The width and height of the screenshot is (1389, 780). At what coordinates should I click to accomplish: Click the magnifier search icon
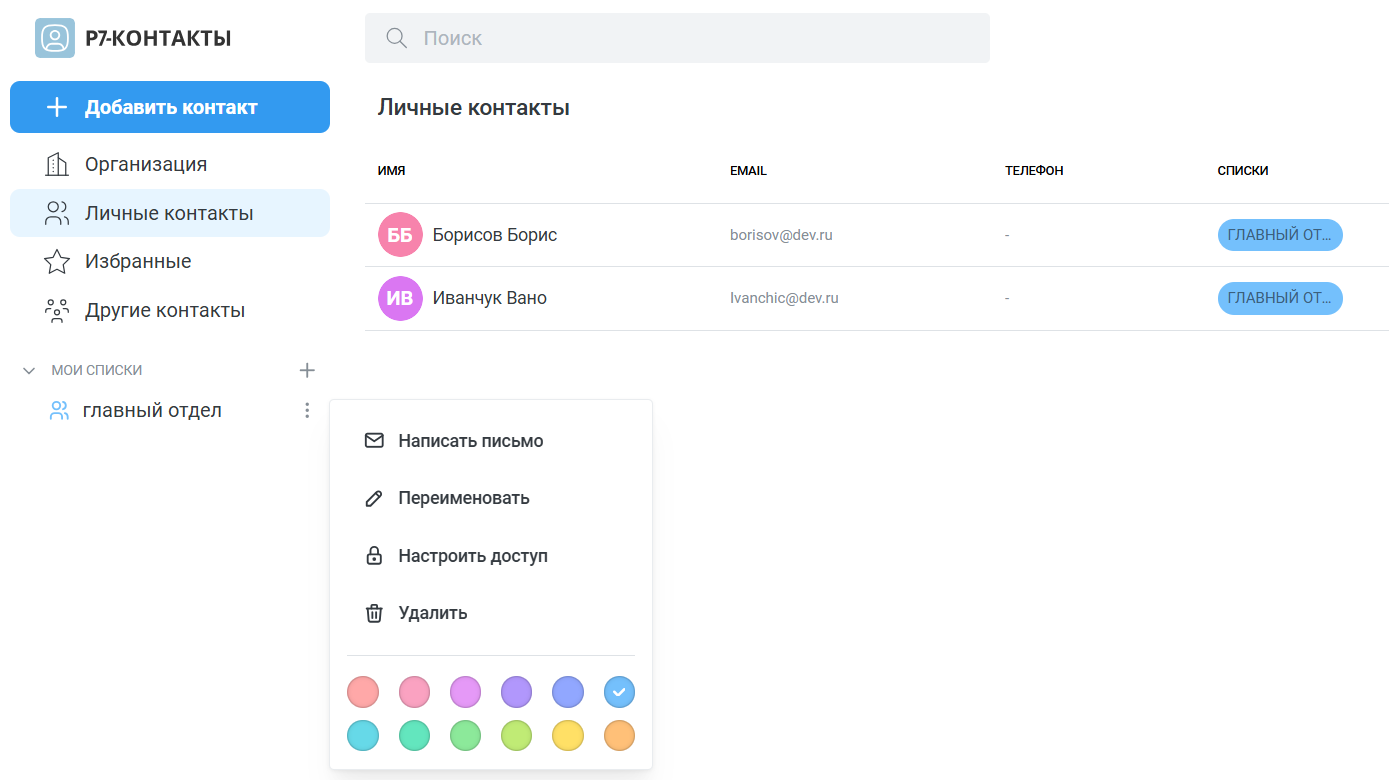(x=396, y=38)
